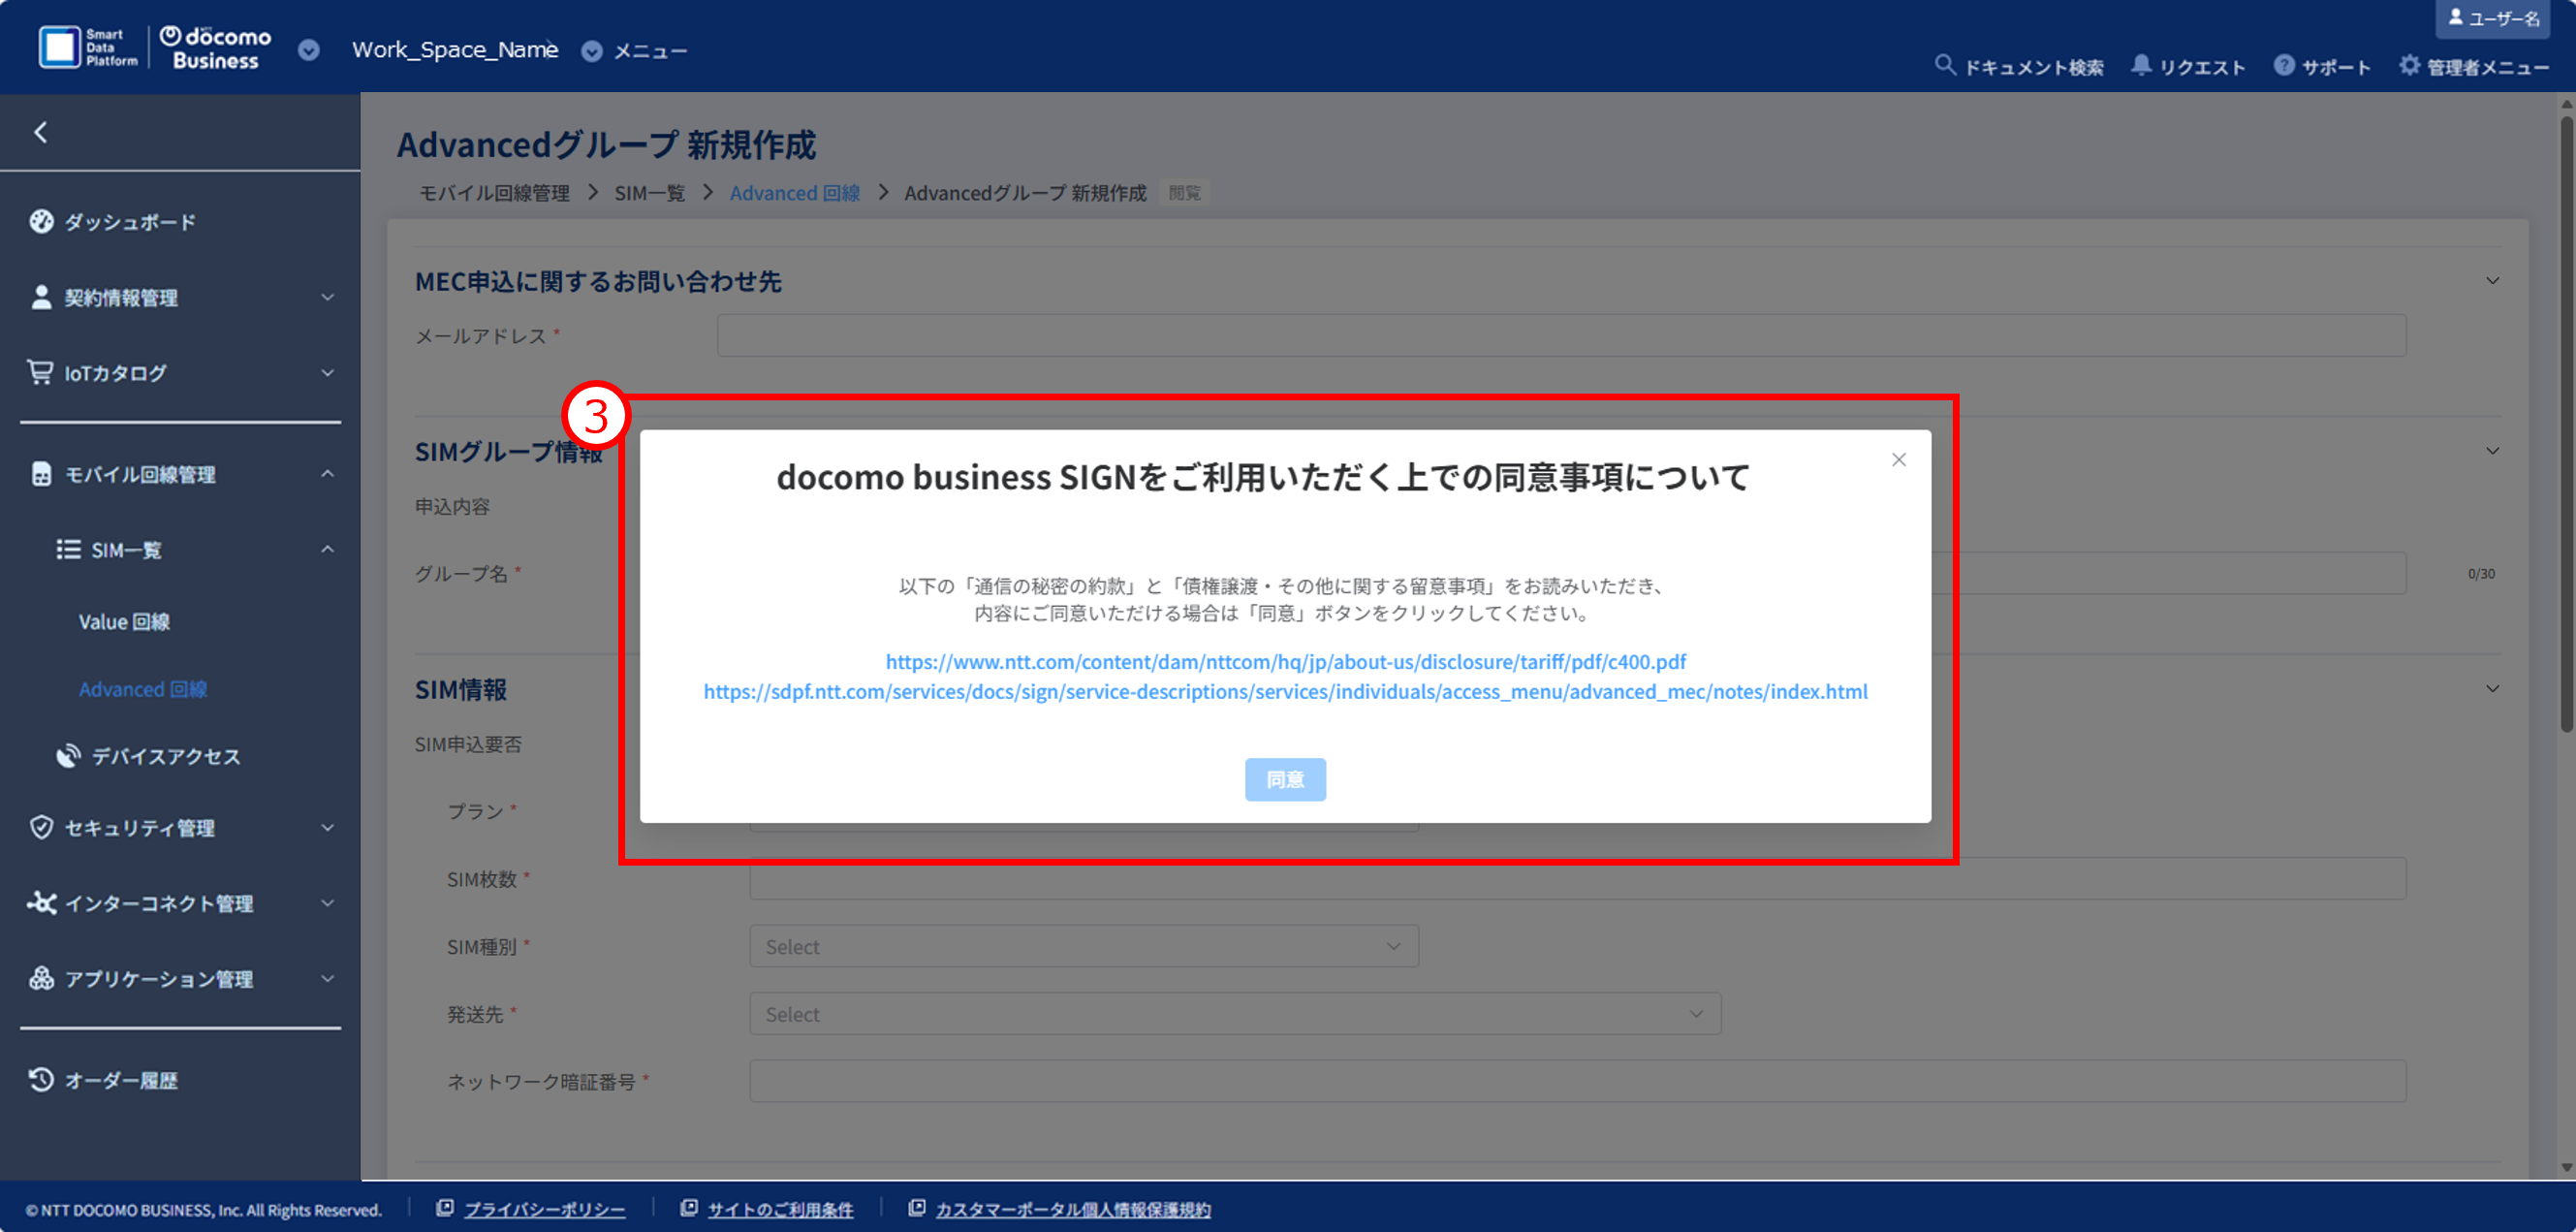Select Value回線 in sidebar

[x=124, y=621]
